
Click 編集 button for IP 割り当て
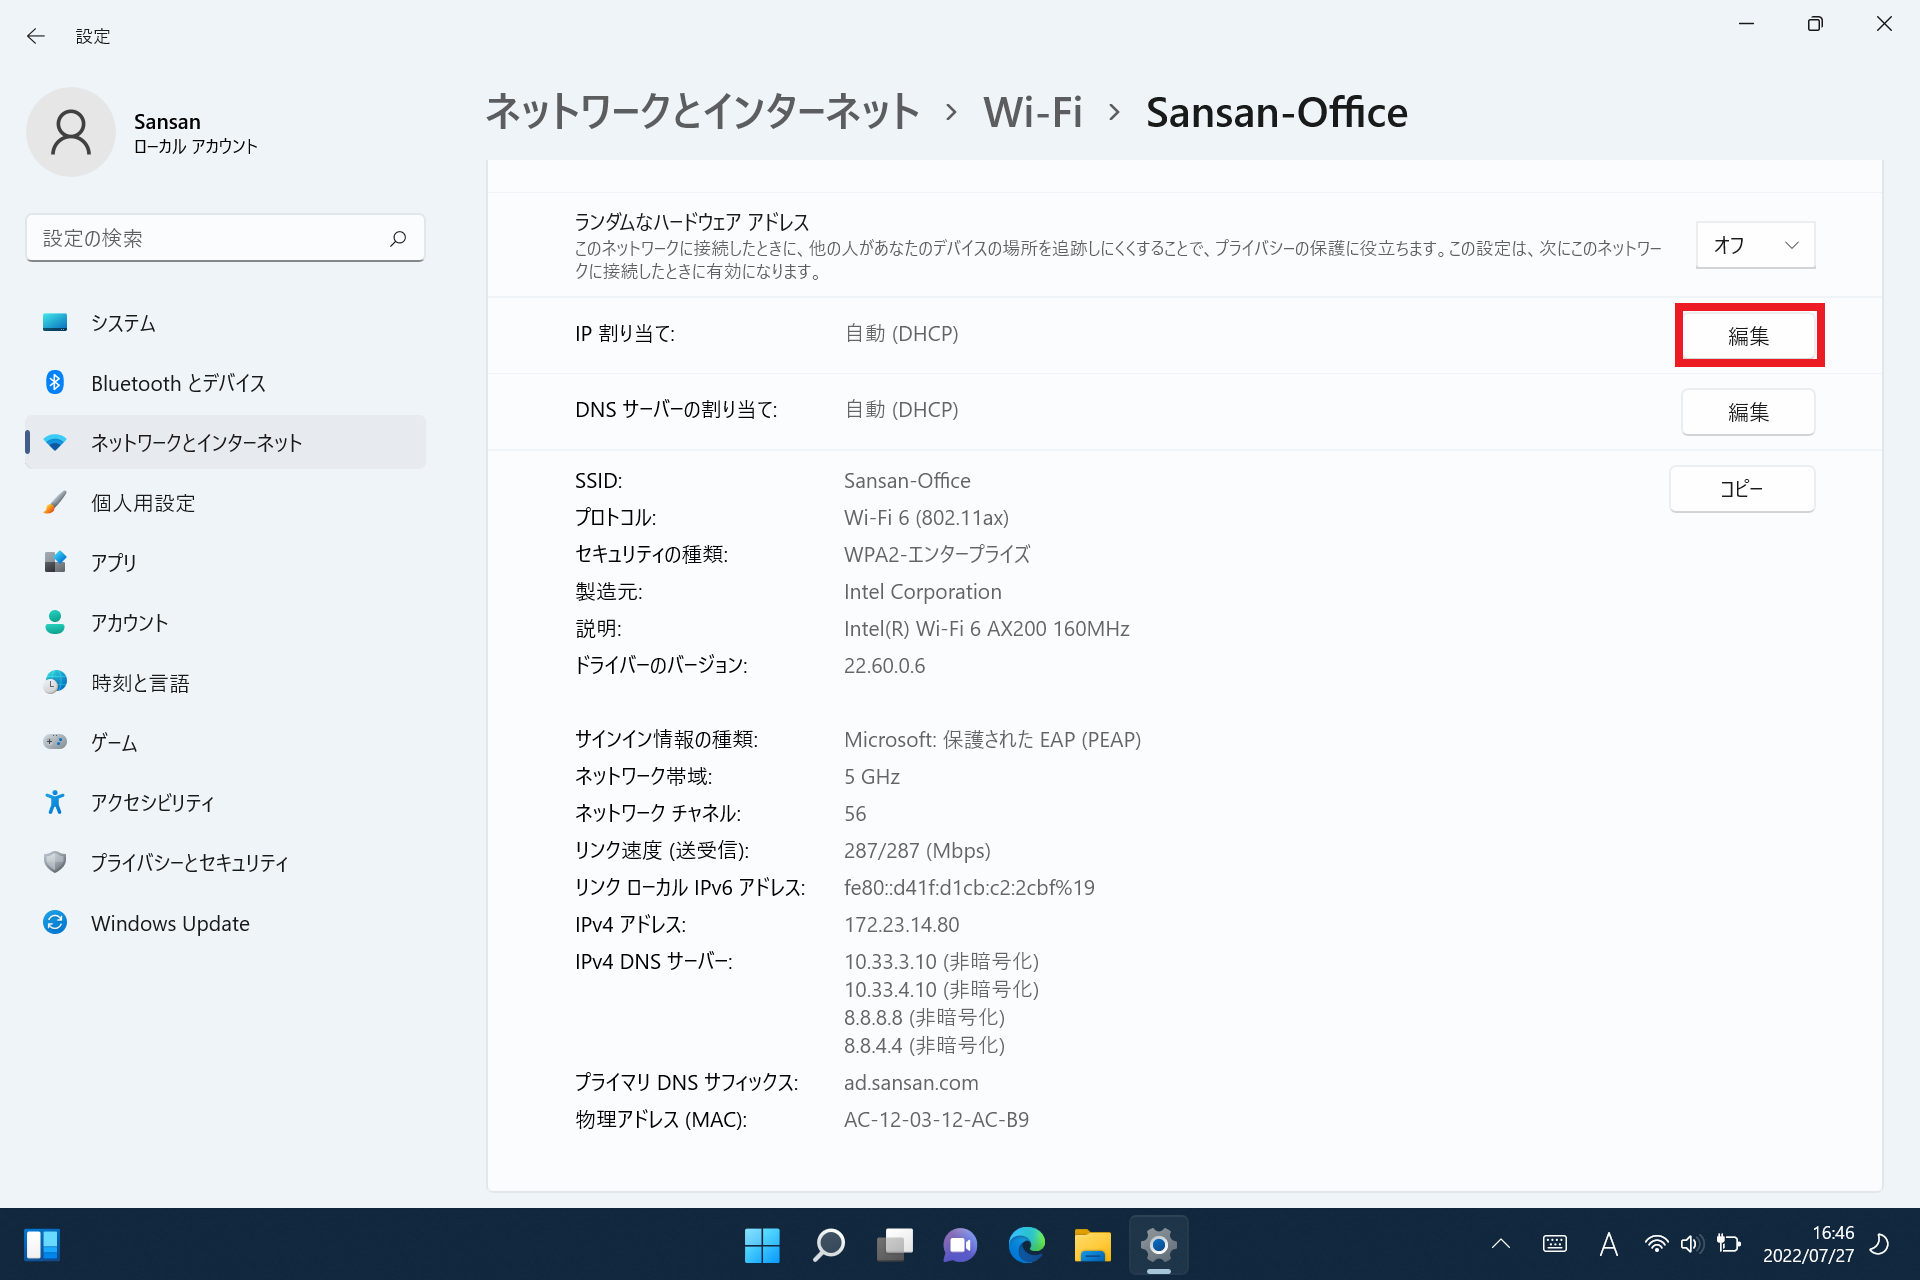(x=1748, y=336)
